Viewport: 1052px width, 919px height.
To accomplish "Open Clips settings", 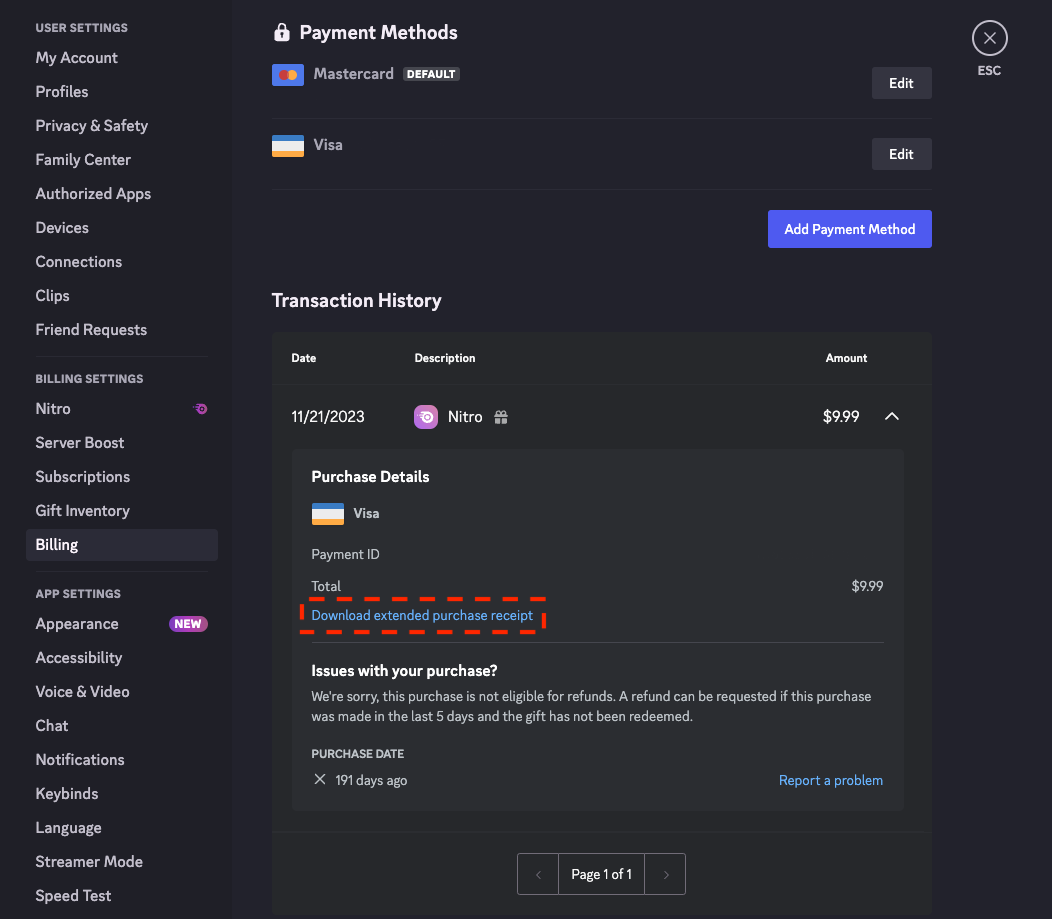I will (52, 296).
